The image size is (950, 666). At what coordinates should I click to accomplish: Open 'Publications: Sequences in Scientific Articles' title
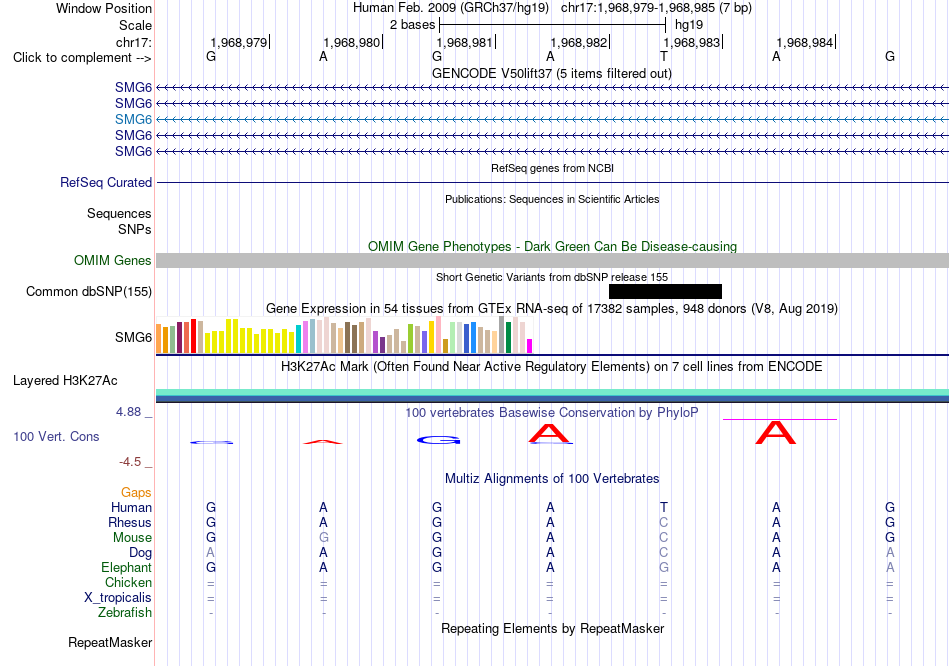point(552,199)
